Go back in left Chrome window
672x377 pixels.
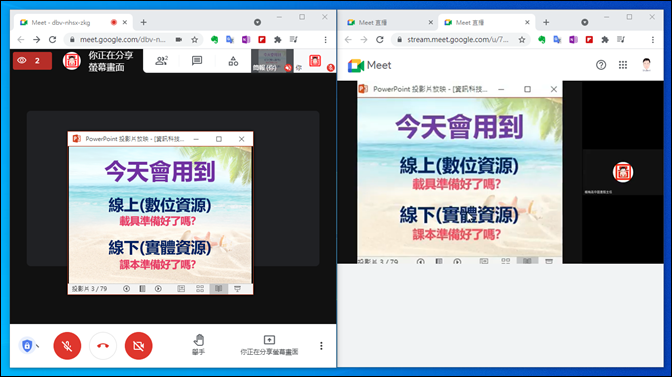pos(21,39)
